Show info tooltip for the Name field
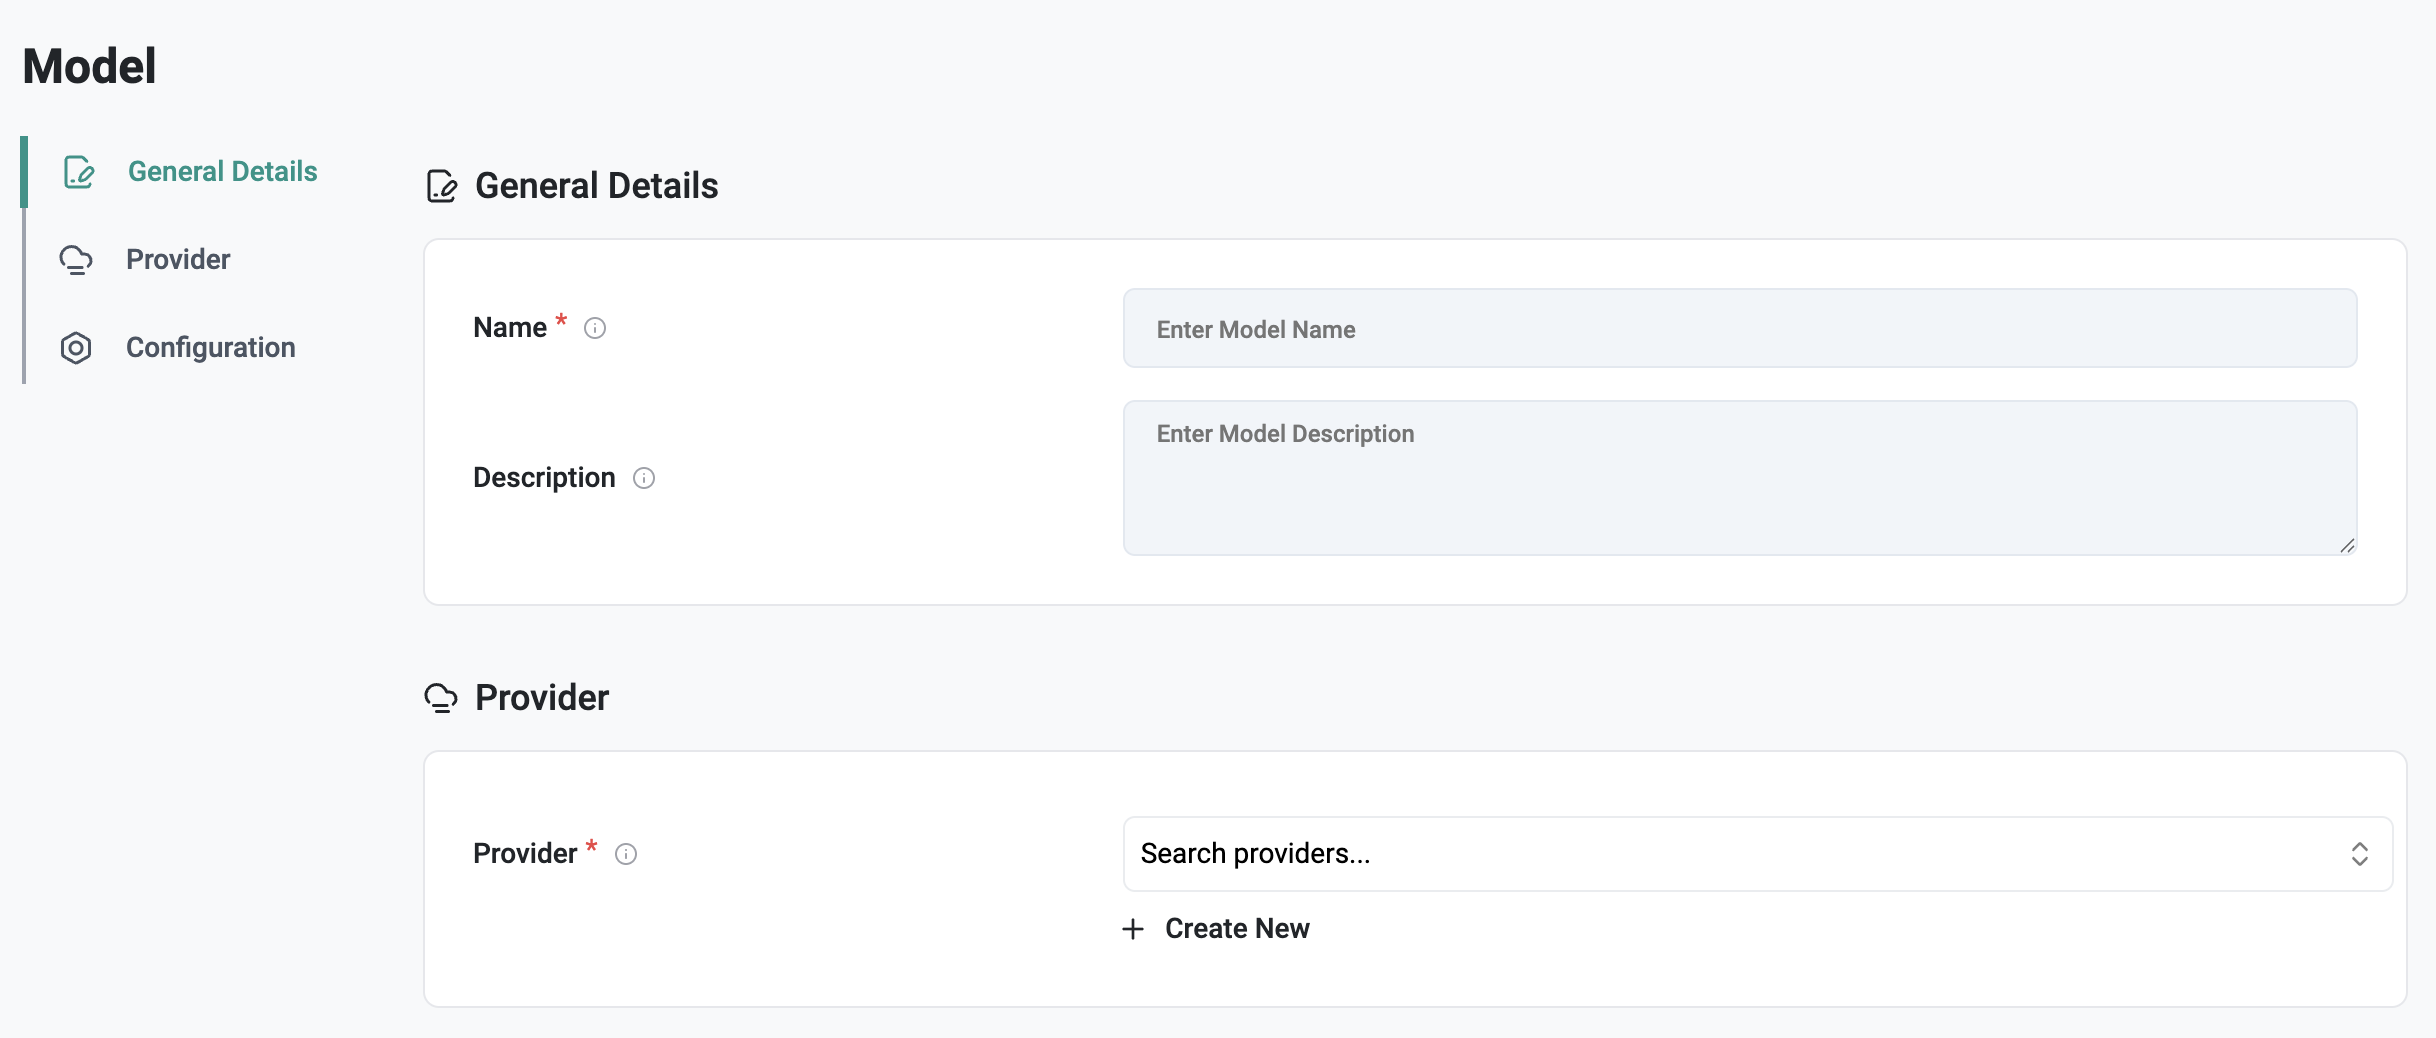This screenshot has width=2436, height=1038. (x=595, y=328)
